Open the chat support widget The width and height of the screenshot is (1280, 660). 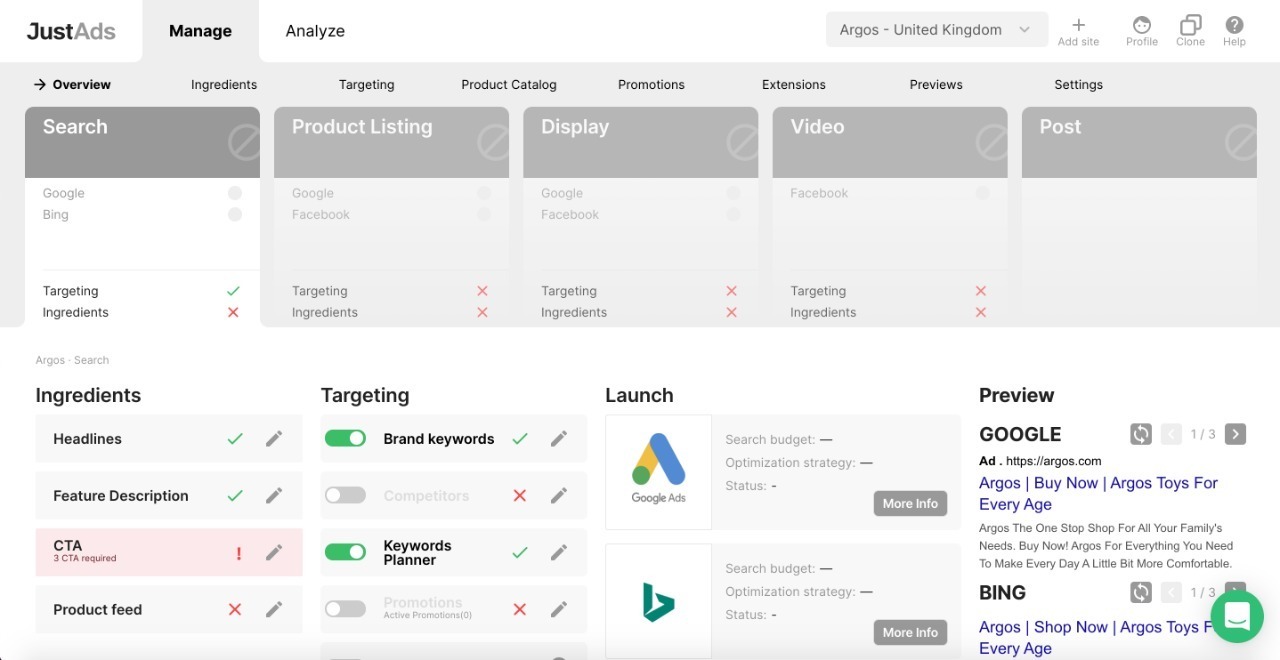tap(1237, 616)
